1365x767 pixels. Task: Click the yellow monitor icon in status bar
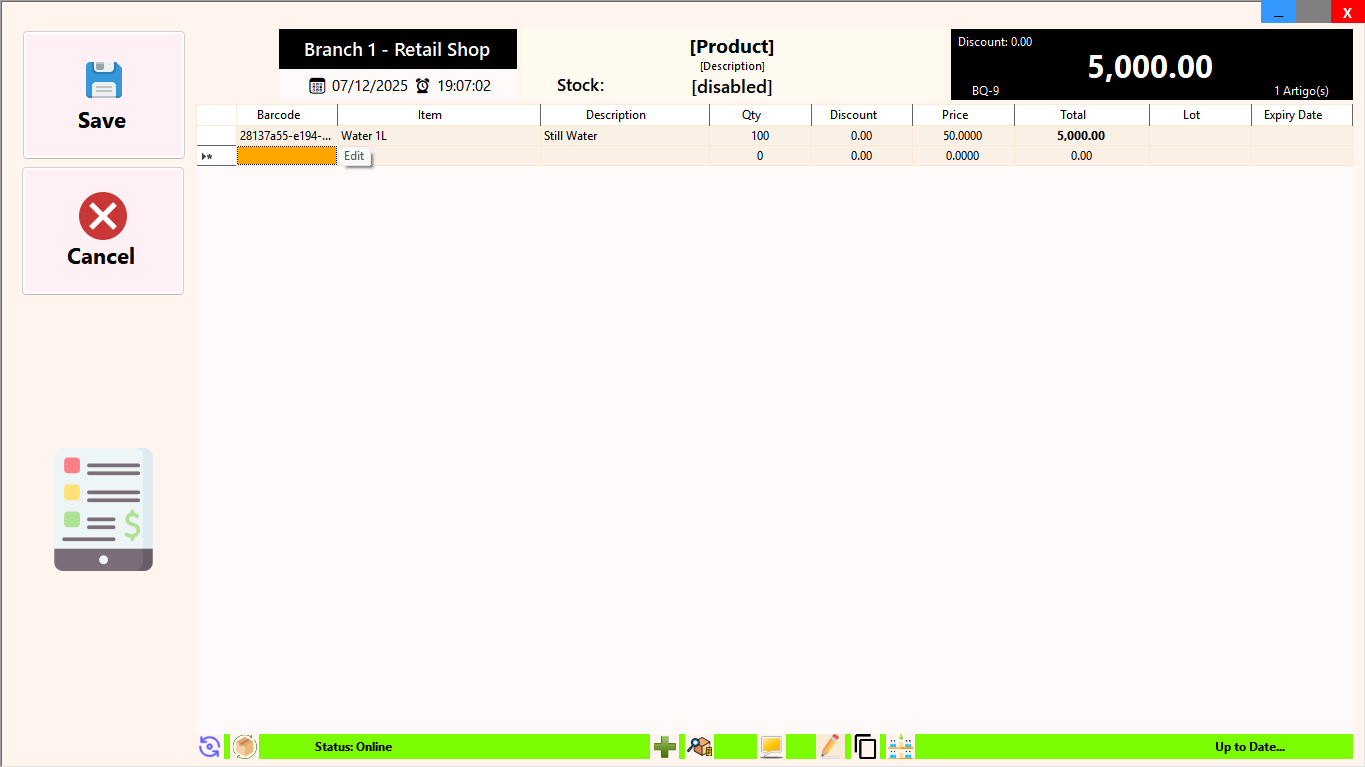coord(771,746)
